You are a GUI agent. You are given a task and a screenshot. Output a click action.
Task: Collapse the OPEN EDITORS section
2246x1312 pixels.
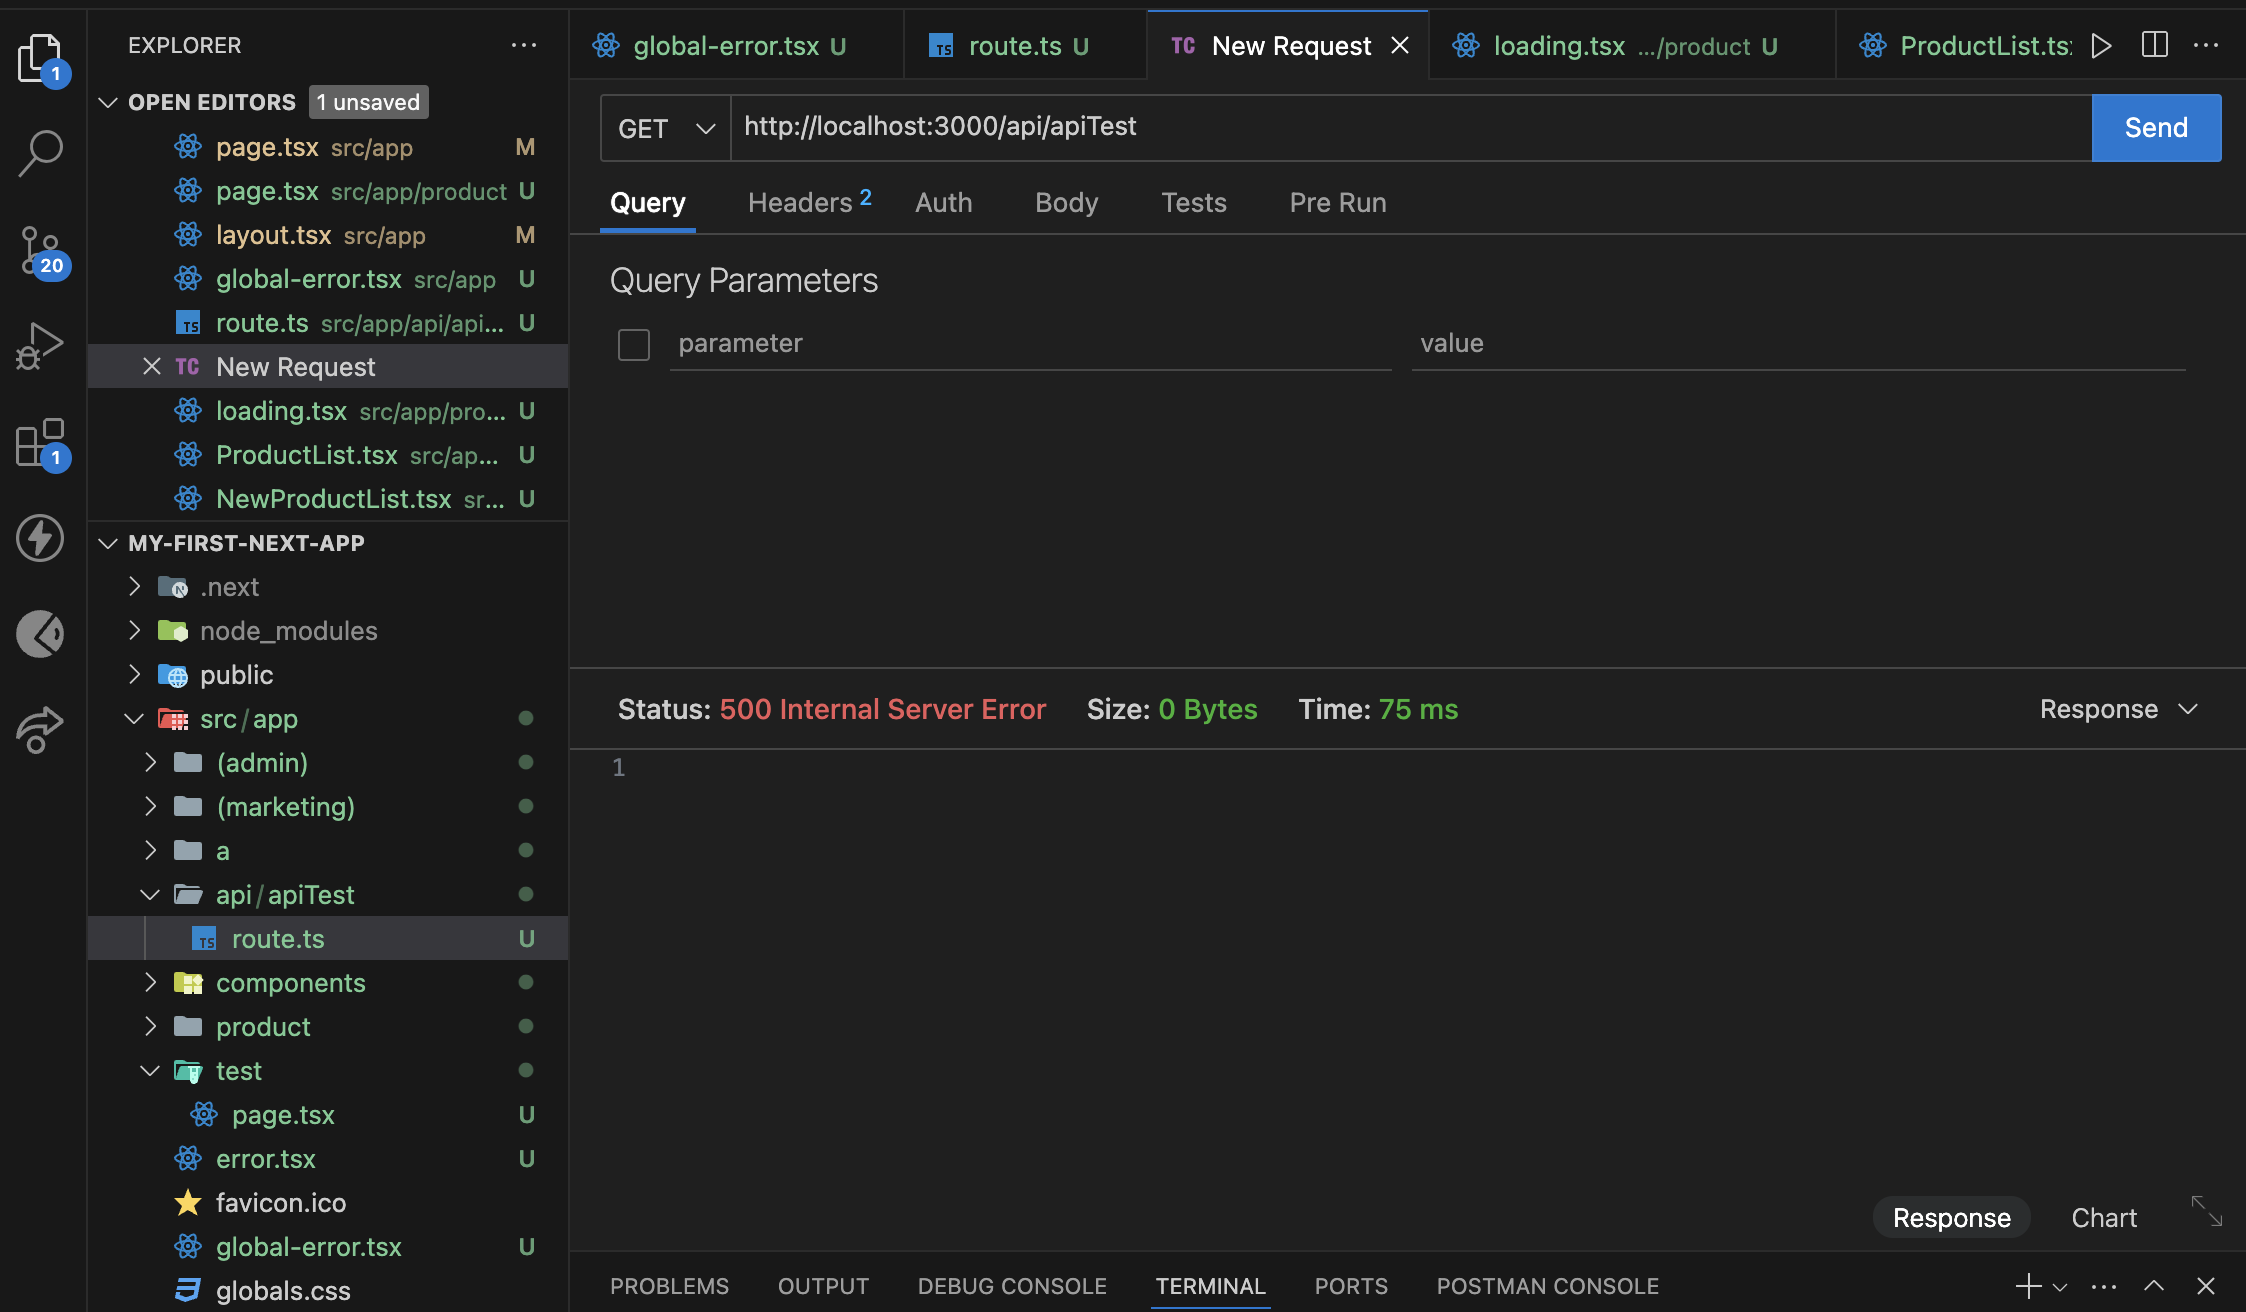pyautogui.click(x=109, y=102)
